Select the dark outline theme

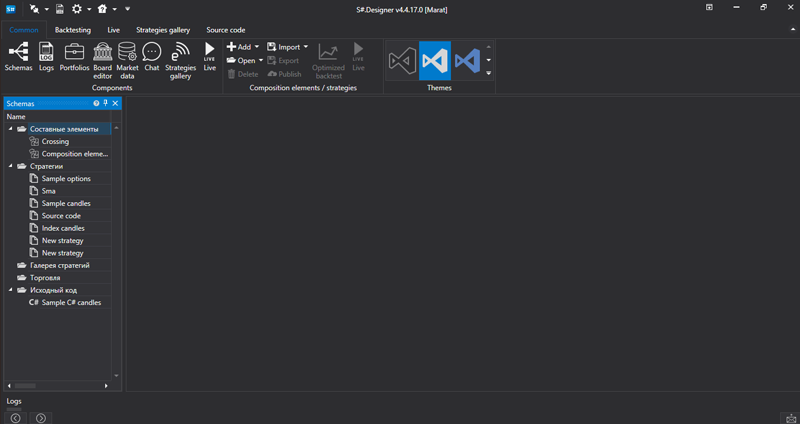coord(402,61)
